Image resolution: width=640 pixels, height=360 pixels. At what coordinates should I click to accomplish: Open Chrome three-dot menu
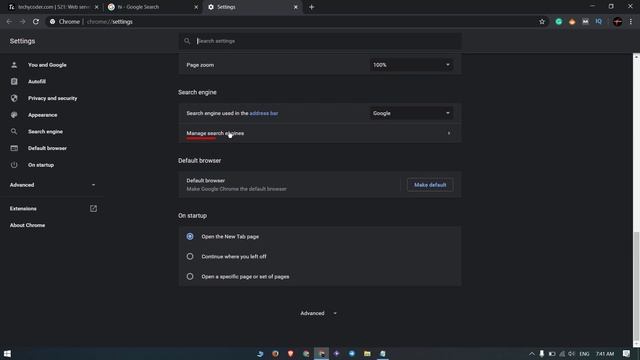(x=631, y=22)
